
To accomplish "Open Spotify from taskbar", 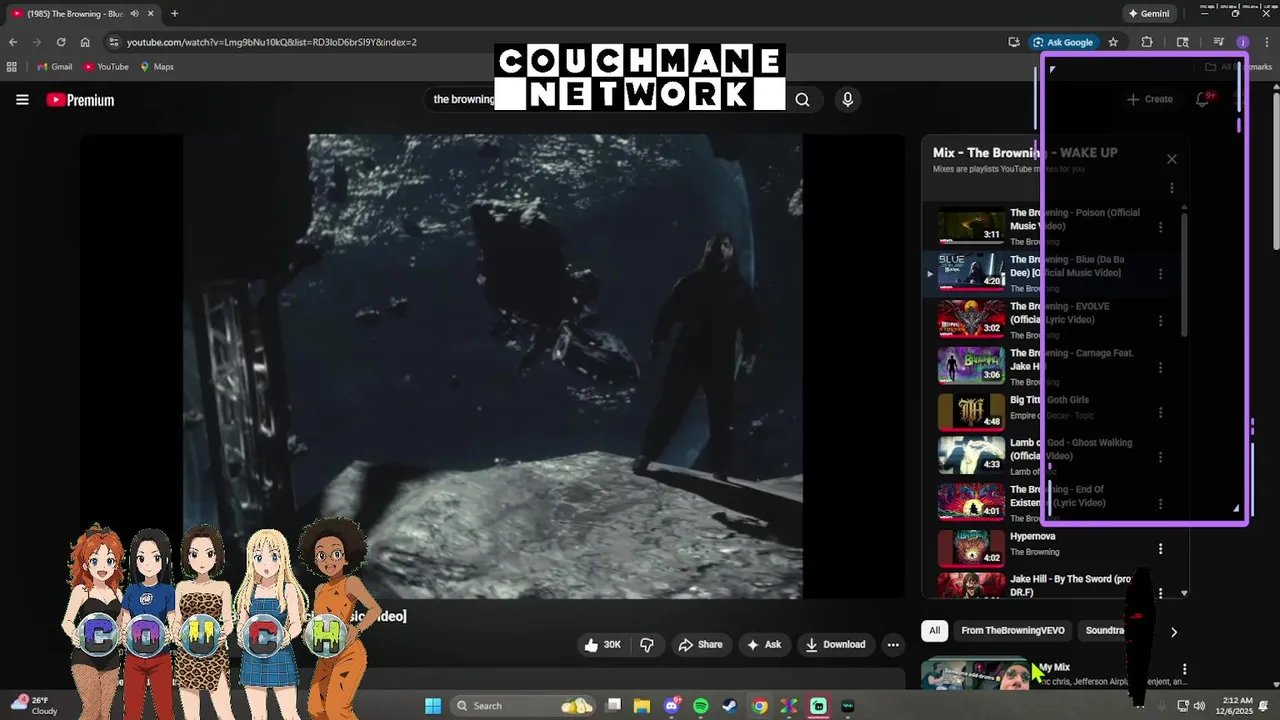I will point(701,706).
